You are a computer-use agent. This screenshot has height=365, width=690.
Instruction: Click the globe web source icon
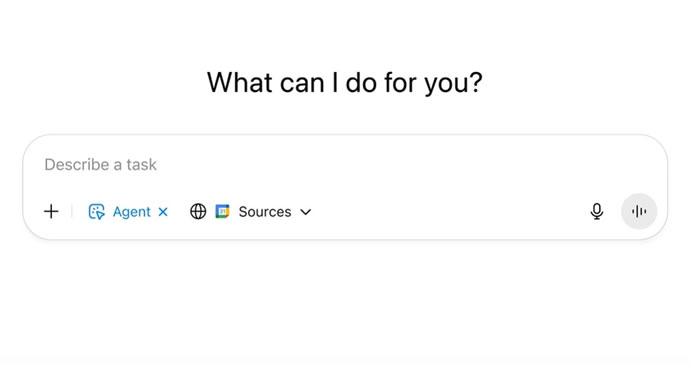198,212
